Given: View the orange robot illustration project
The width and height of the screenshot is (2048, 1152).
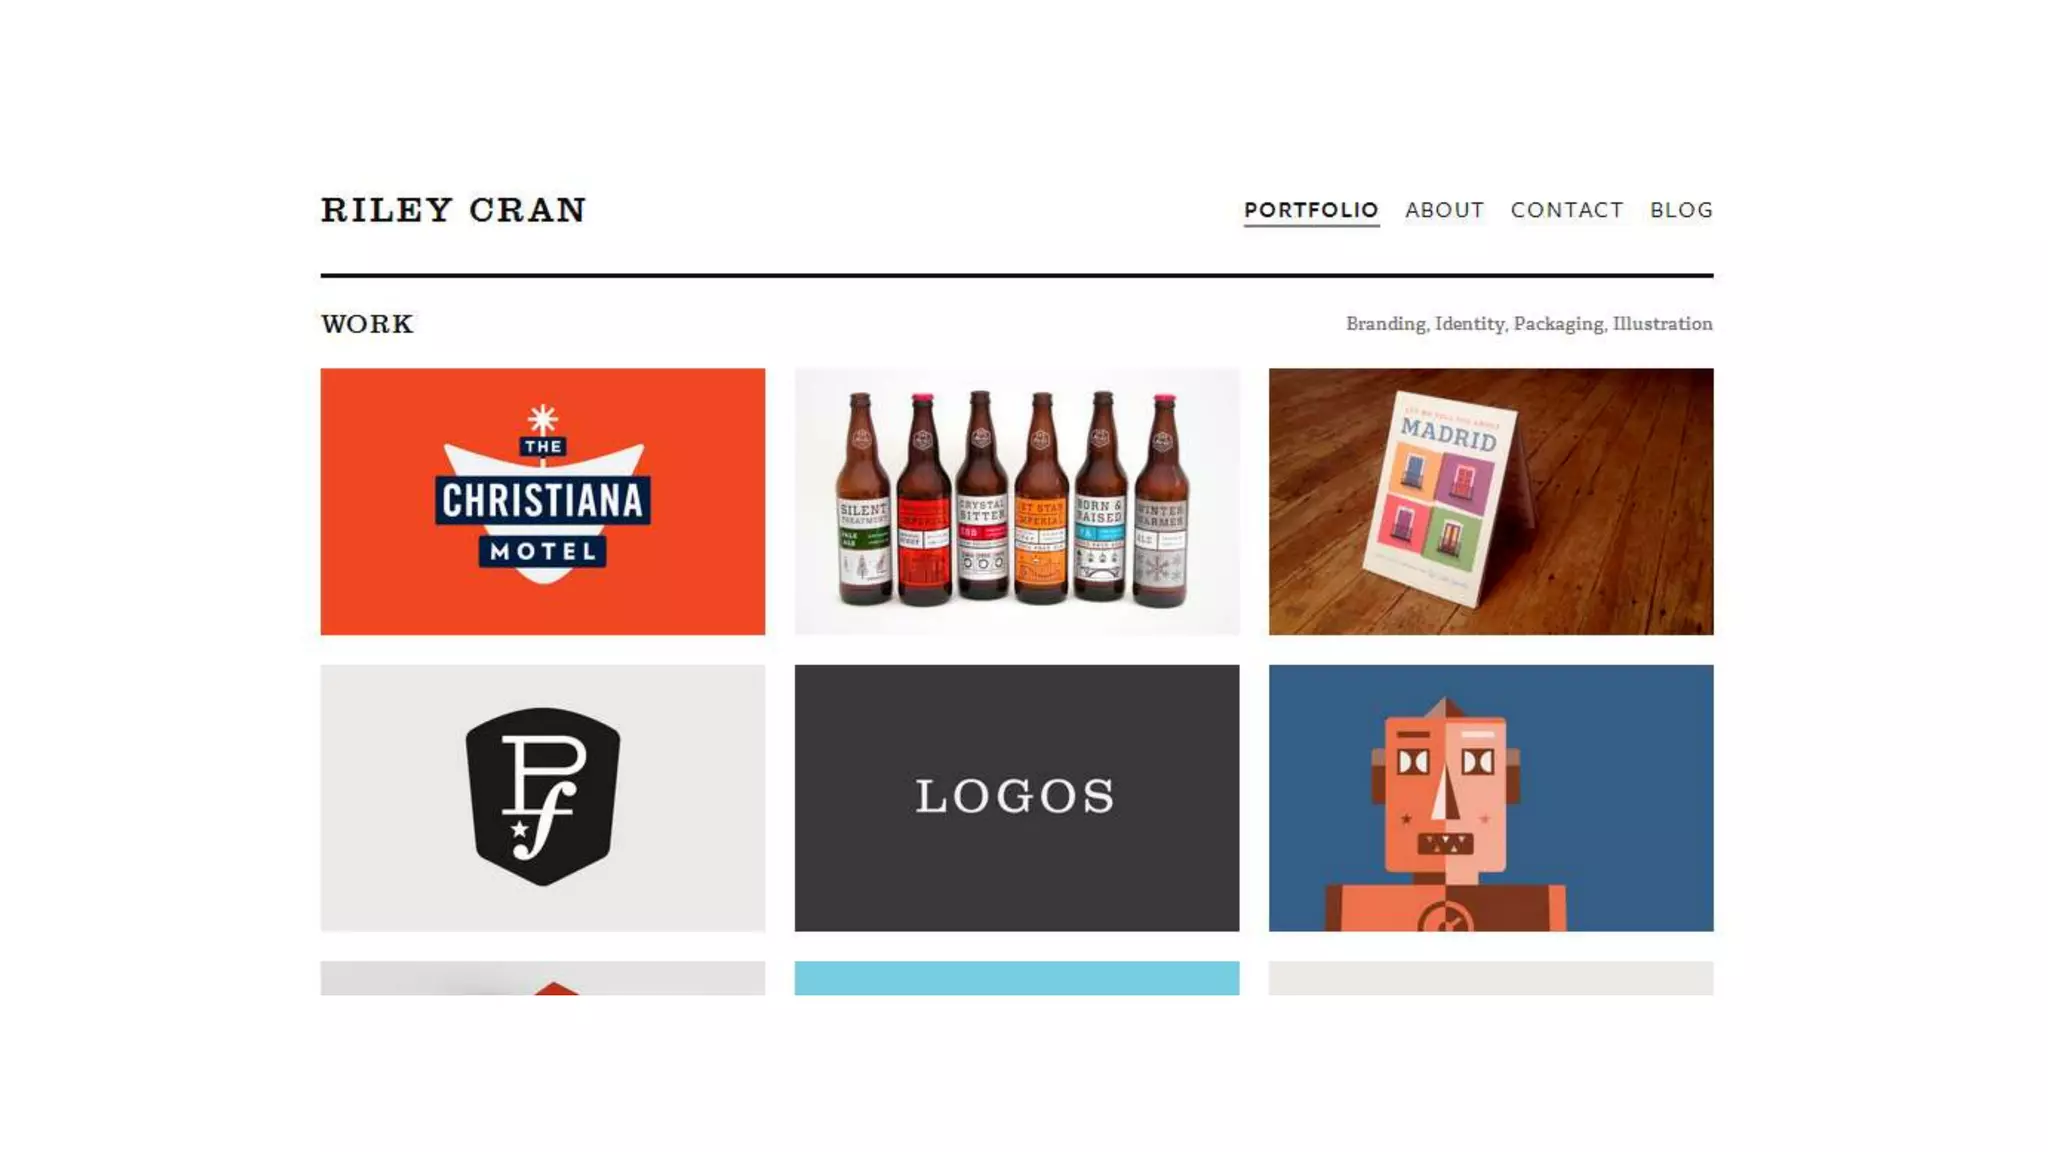Looking at the screenshot, I should [1490, 798].
